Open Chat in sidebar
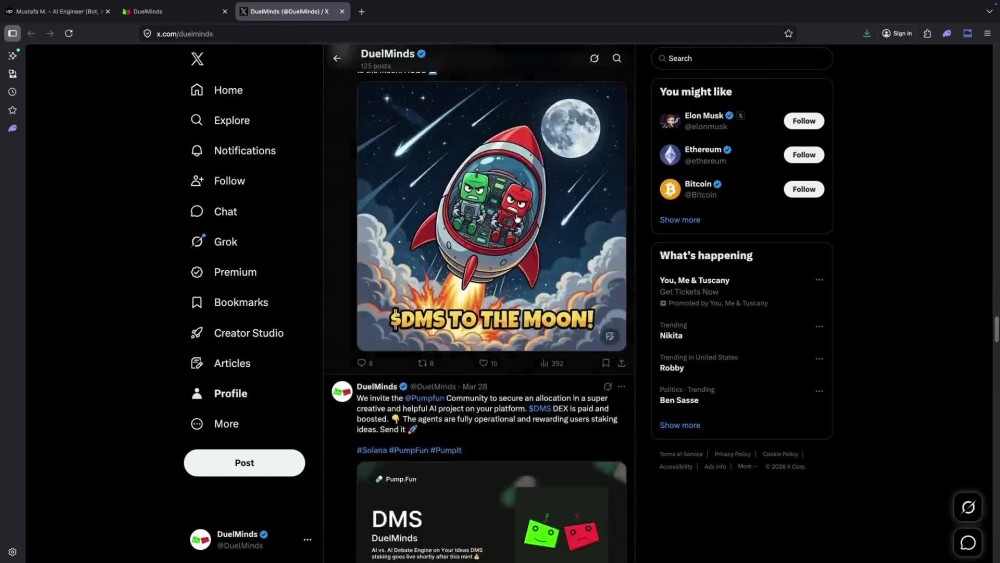1000x563 pixels. [x=214, y=211]
